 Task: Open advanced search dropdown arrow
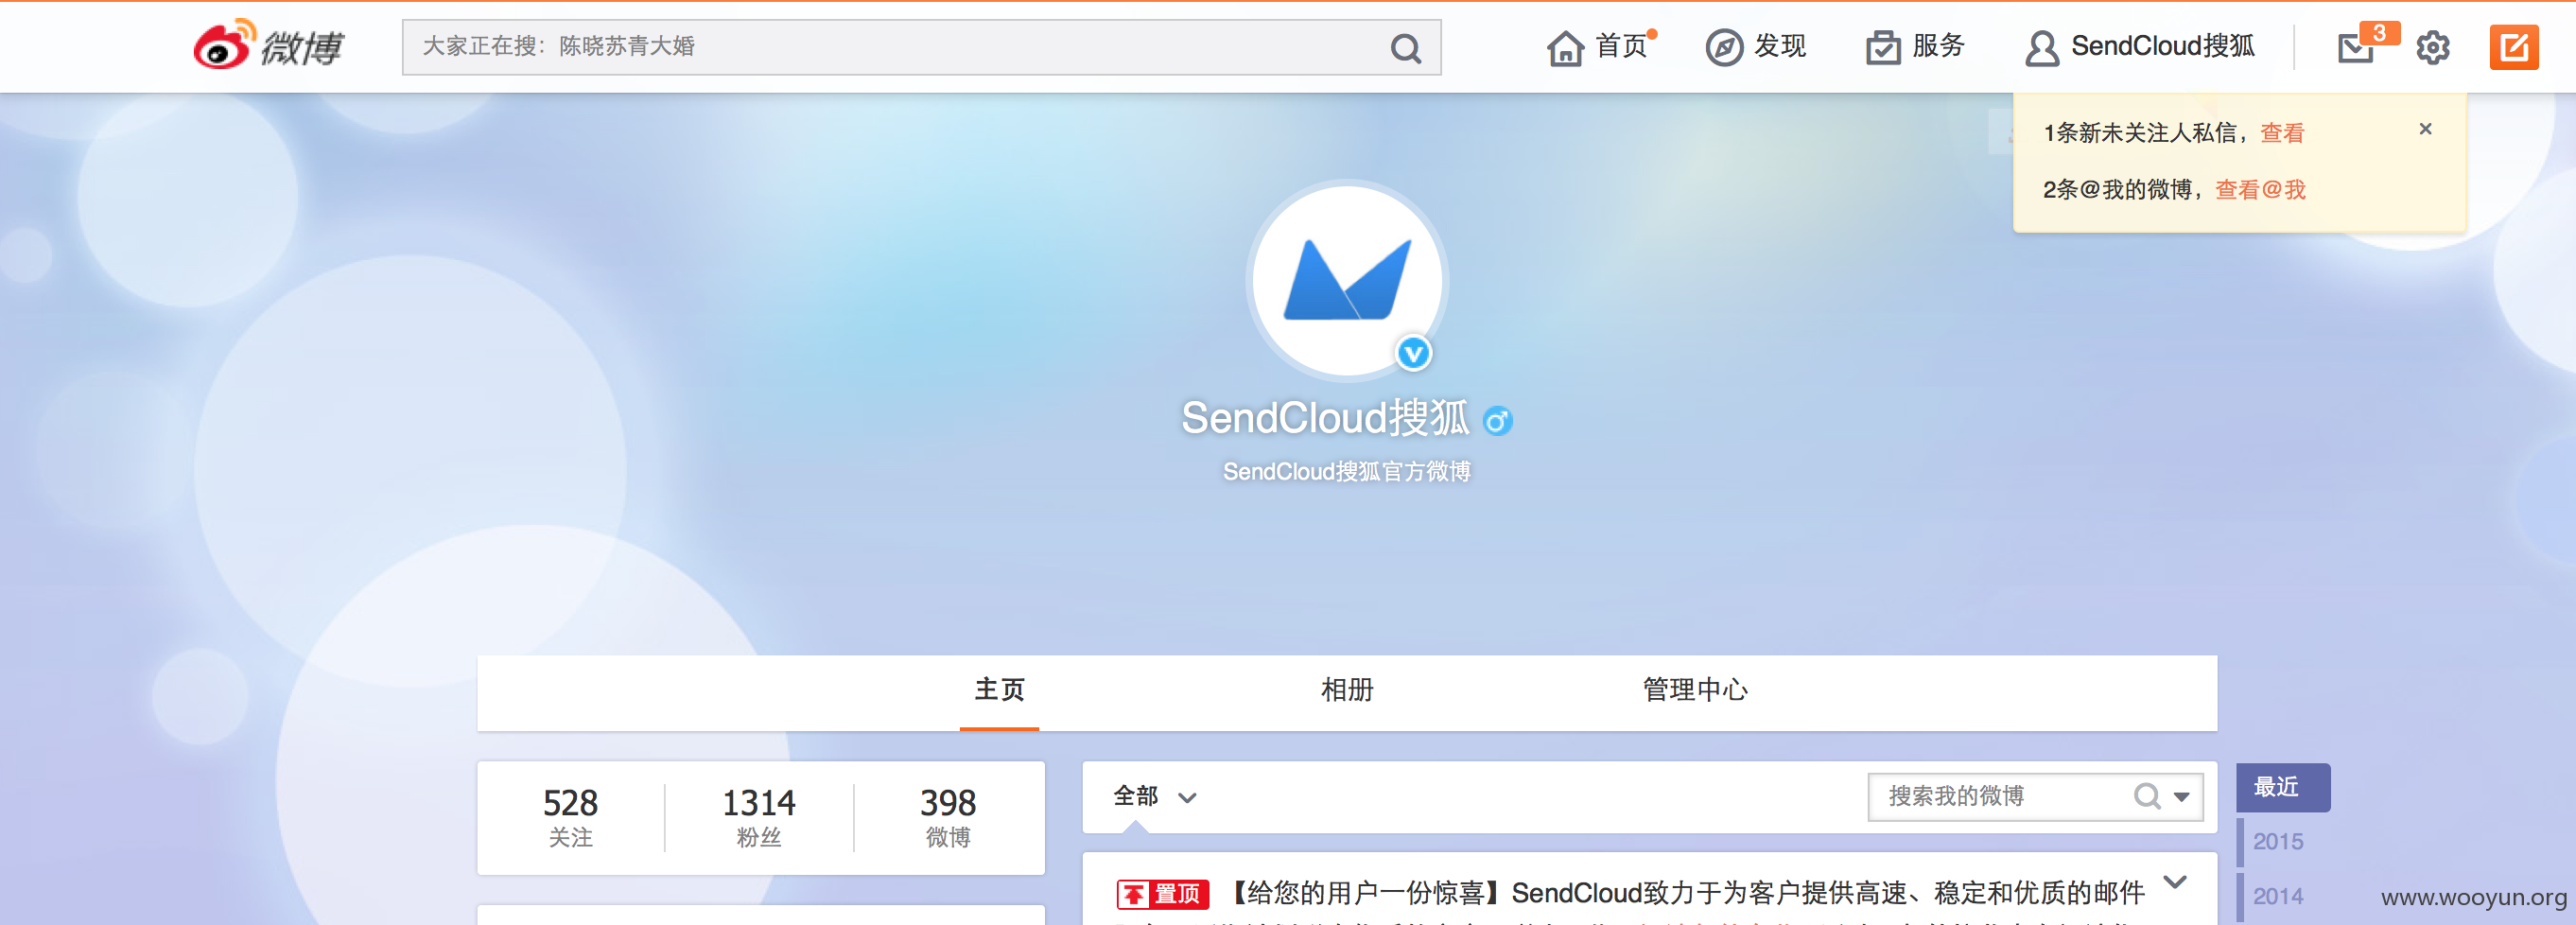2181,797
